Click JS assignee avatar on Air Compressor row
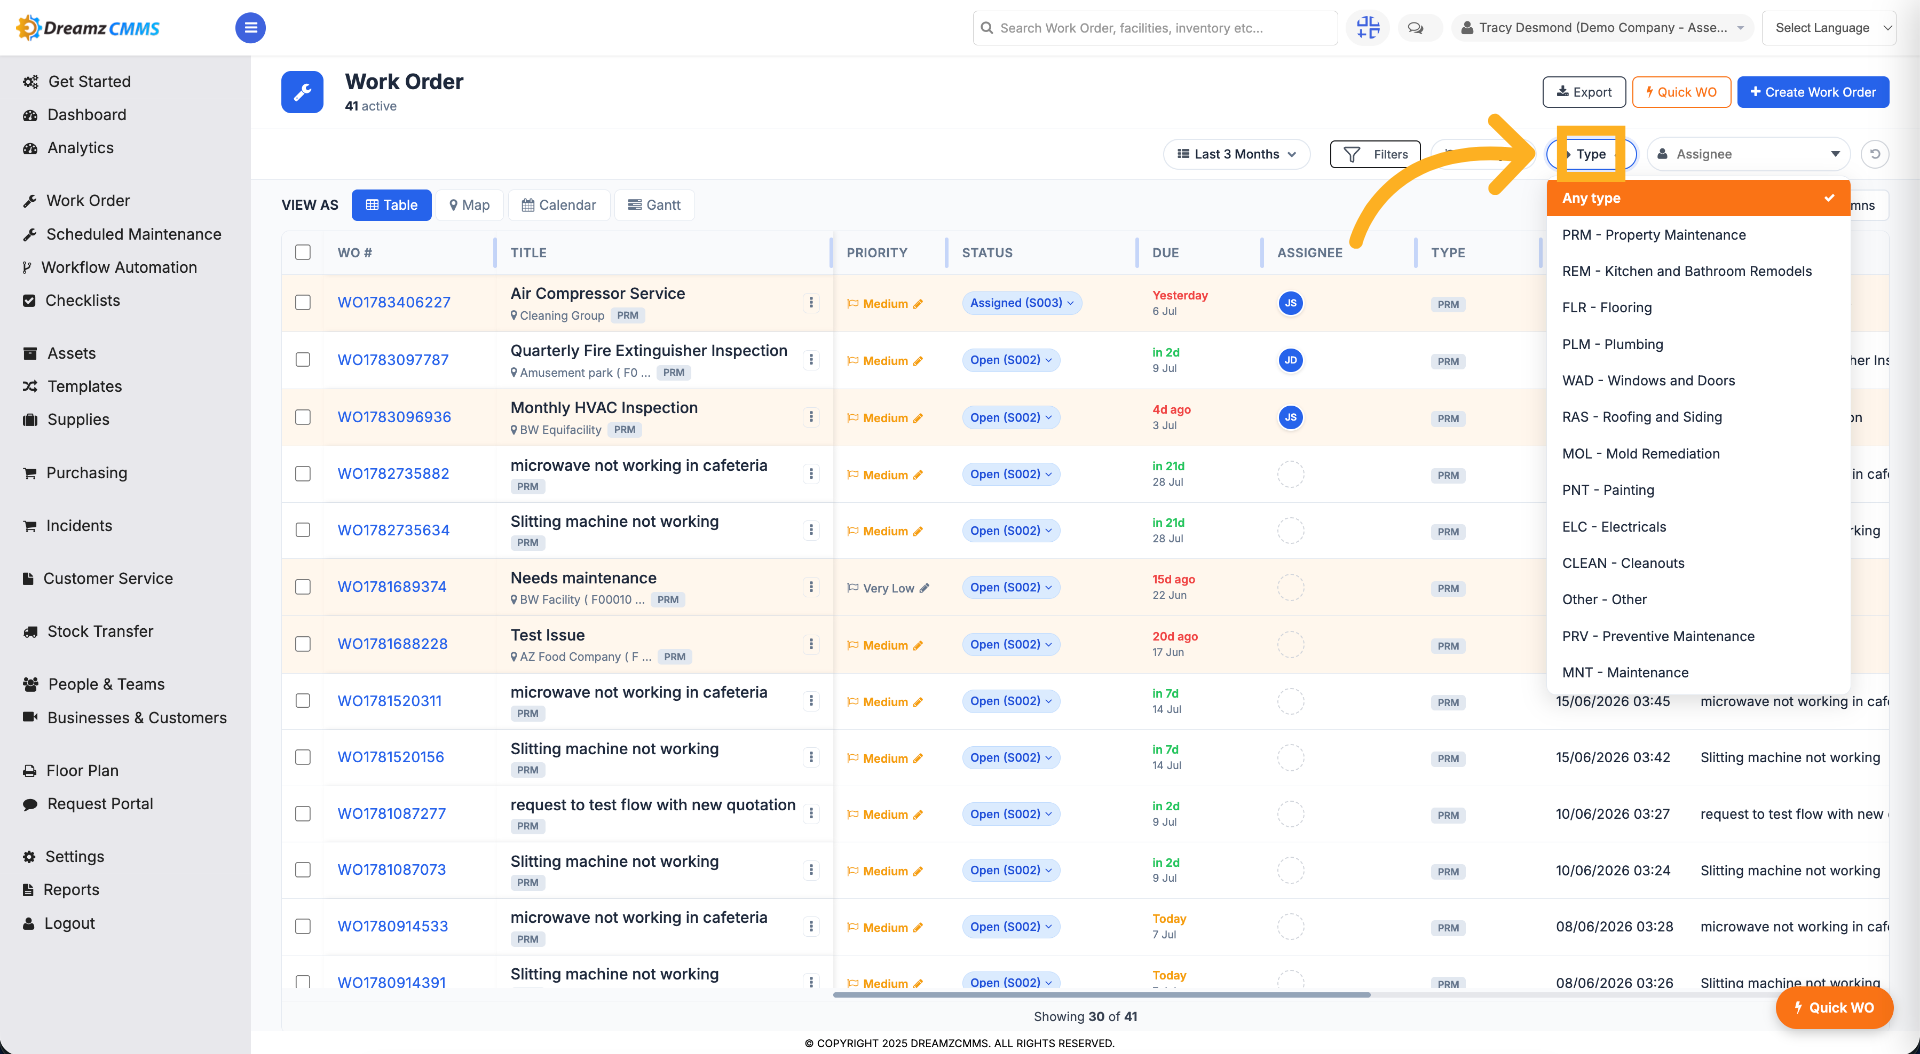1920x1054 pixels. tap(1291, 303)
